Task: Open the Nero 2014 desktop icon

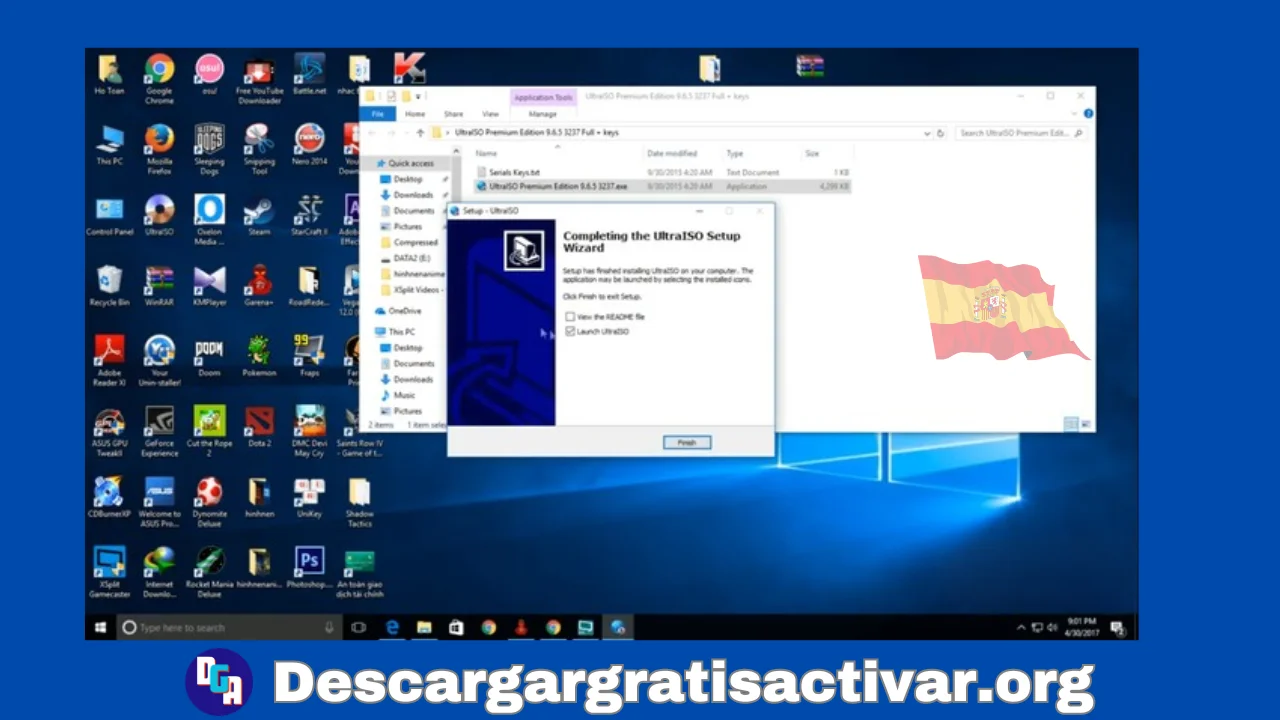Action: coord(310,146)
